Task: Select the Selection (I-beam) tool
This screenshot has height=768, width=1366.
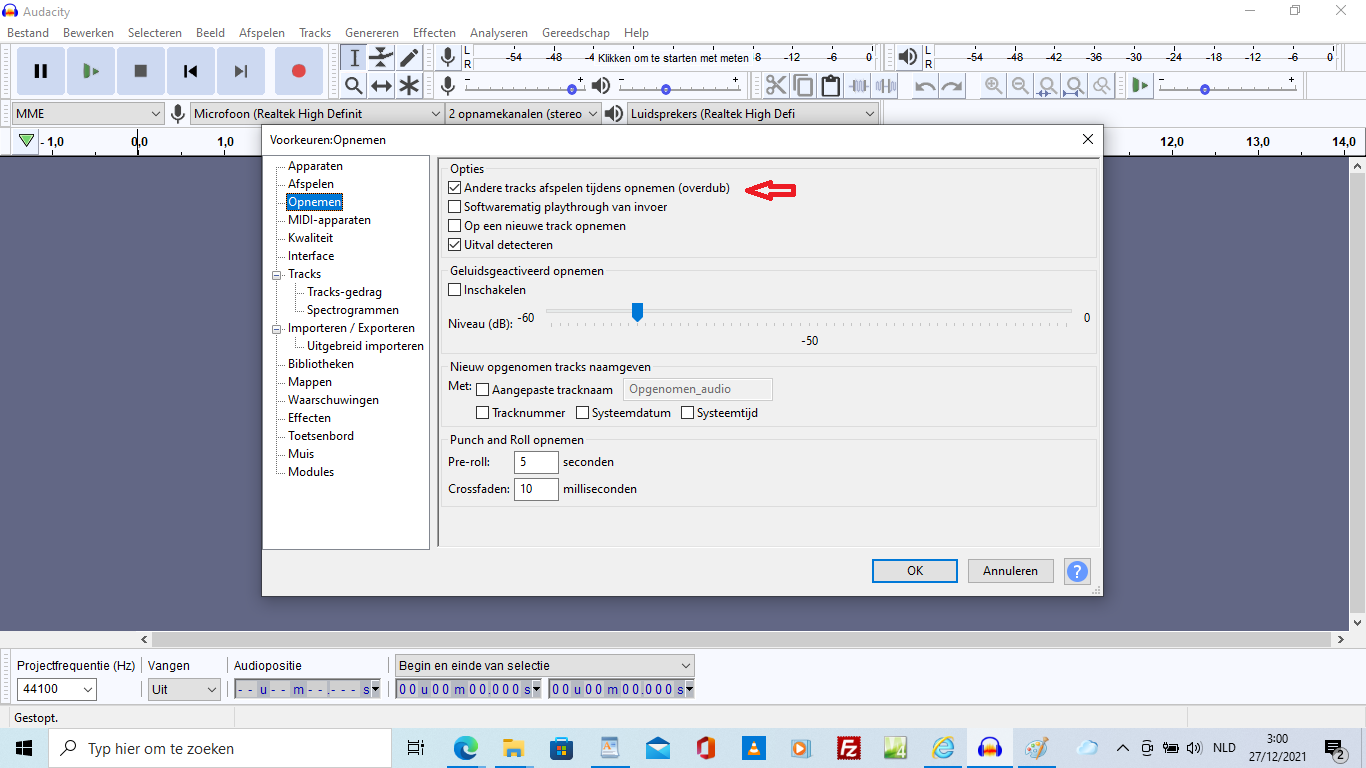Action: click(x=354, y=58)
